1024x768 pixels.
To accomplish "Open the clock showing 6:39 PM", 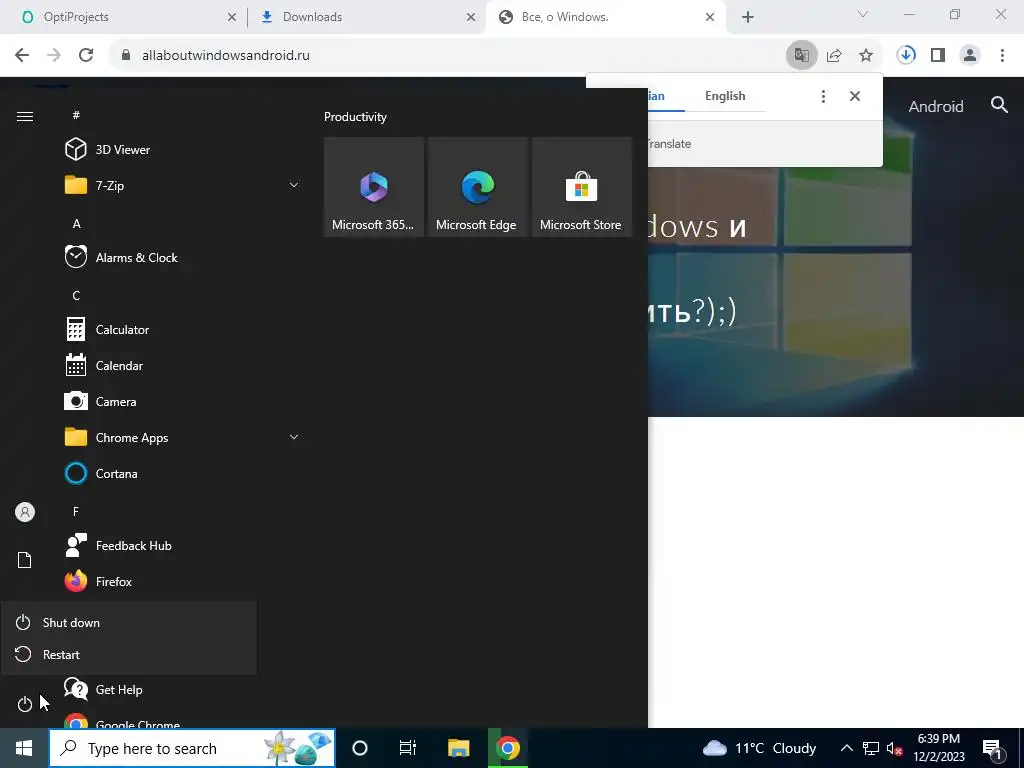I will (x=938, y=748).
